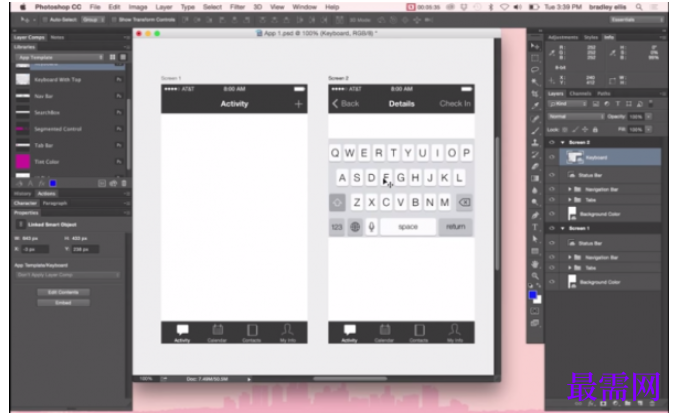
Task: Select the Hand tool
Action: 535,264
